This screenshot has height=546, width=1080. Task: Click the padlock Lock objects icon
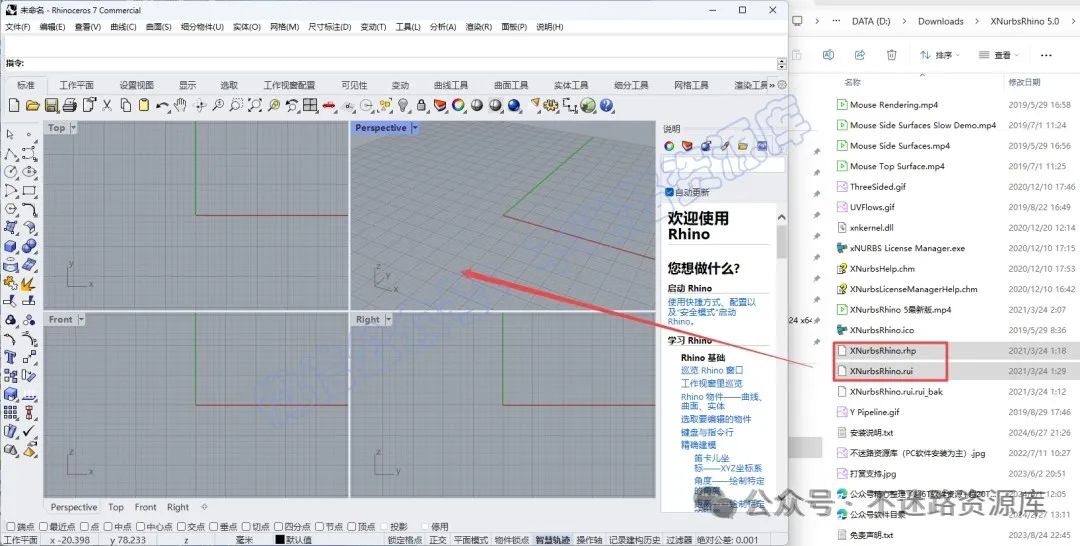[x=422, y=105]
